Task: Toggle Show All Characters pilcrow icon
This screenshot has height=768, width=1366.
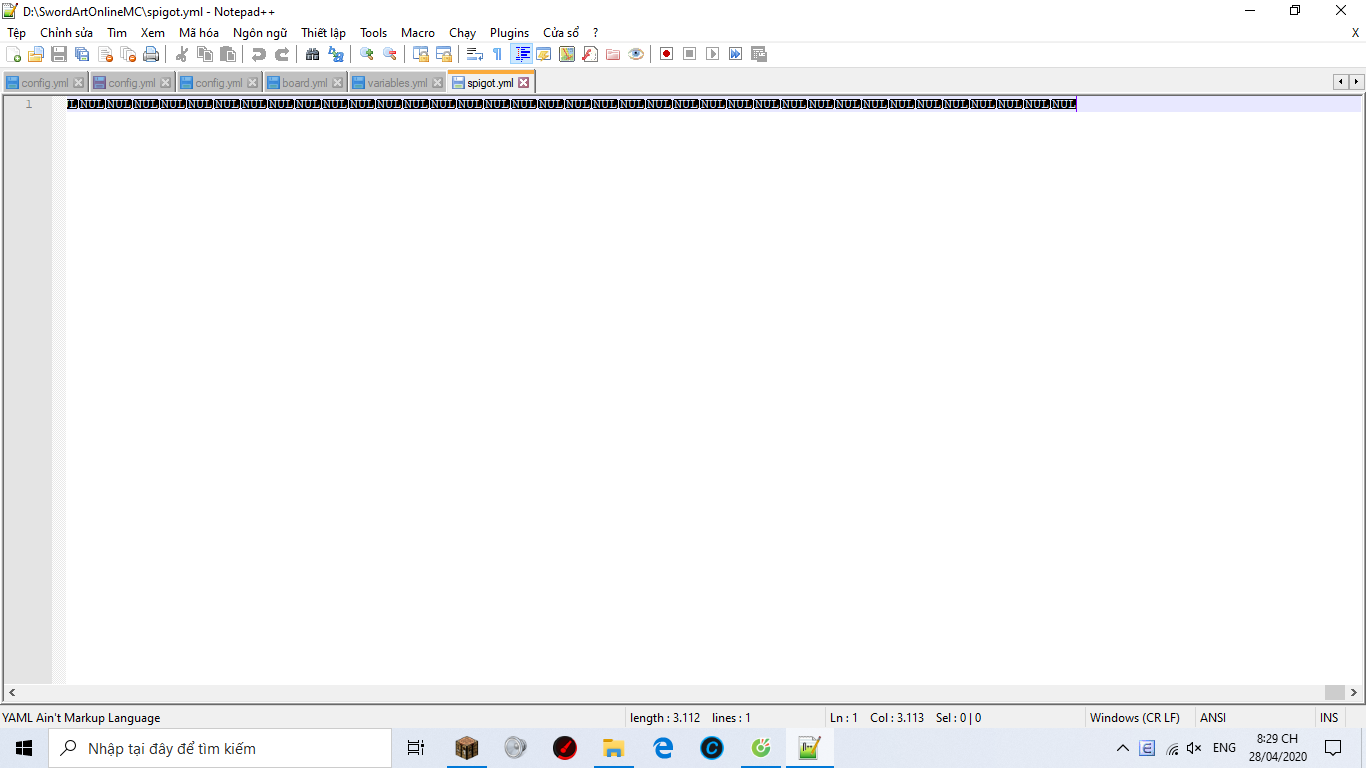Action: [498, 54]
